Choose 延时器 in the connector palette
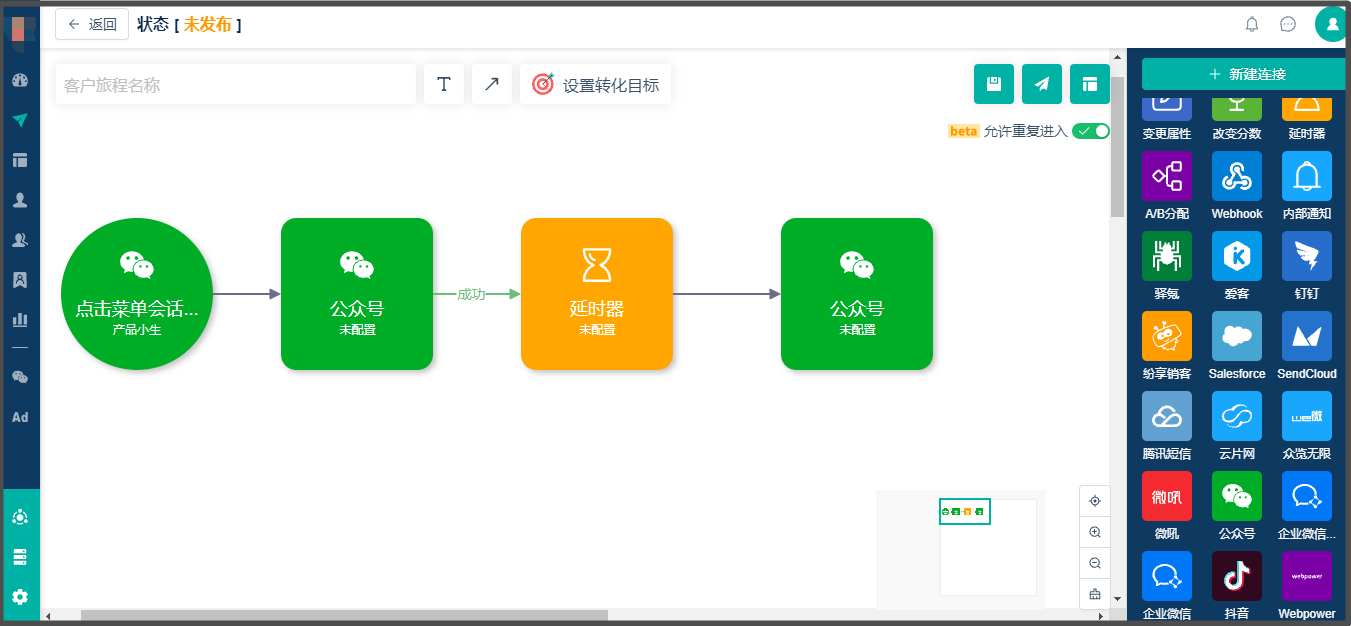The width and height of the screenshot is (1351, 626). [x=1307, y=118]
